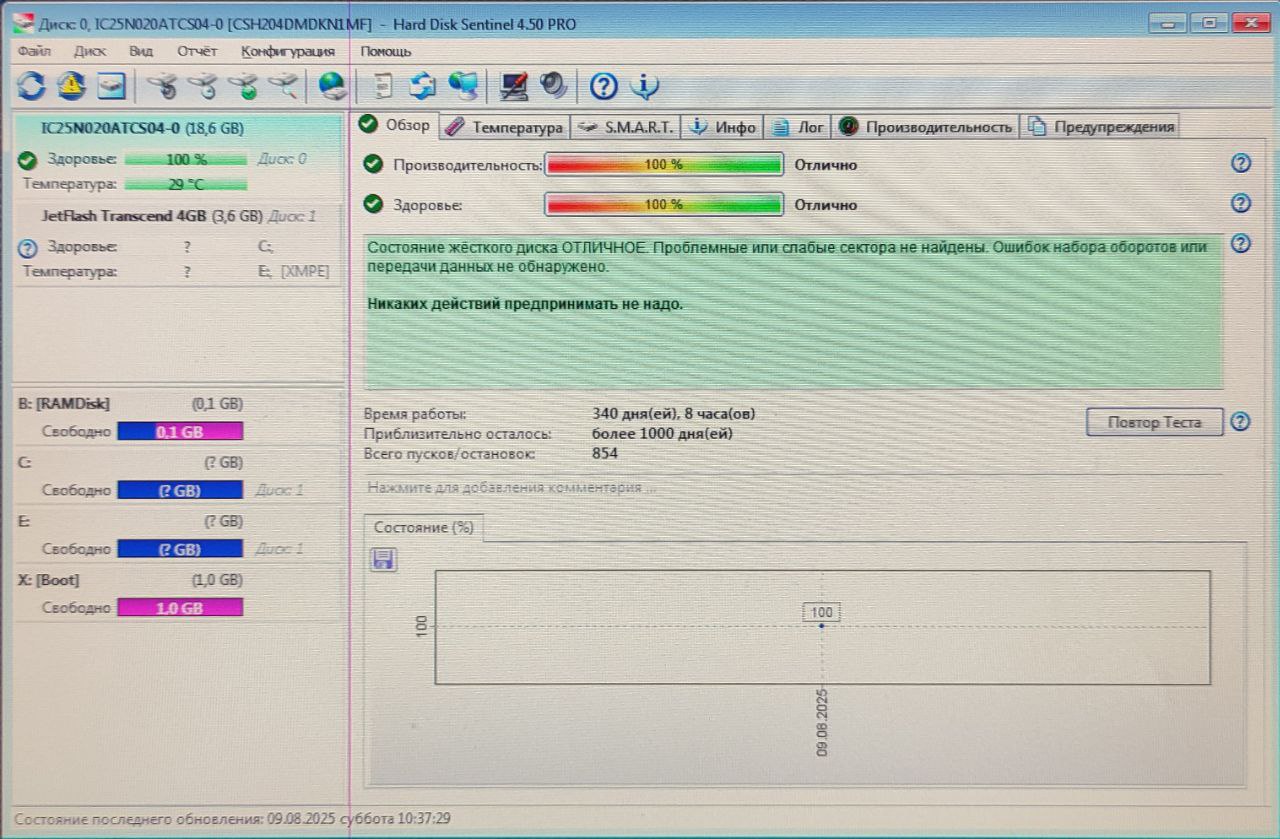Click the floppy save icon above chart

[x=383, y=559]
